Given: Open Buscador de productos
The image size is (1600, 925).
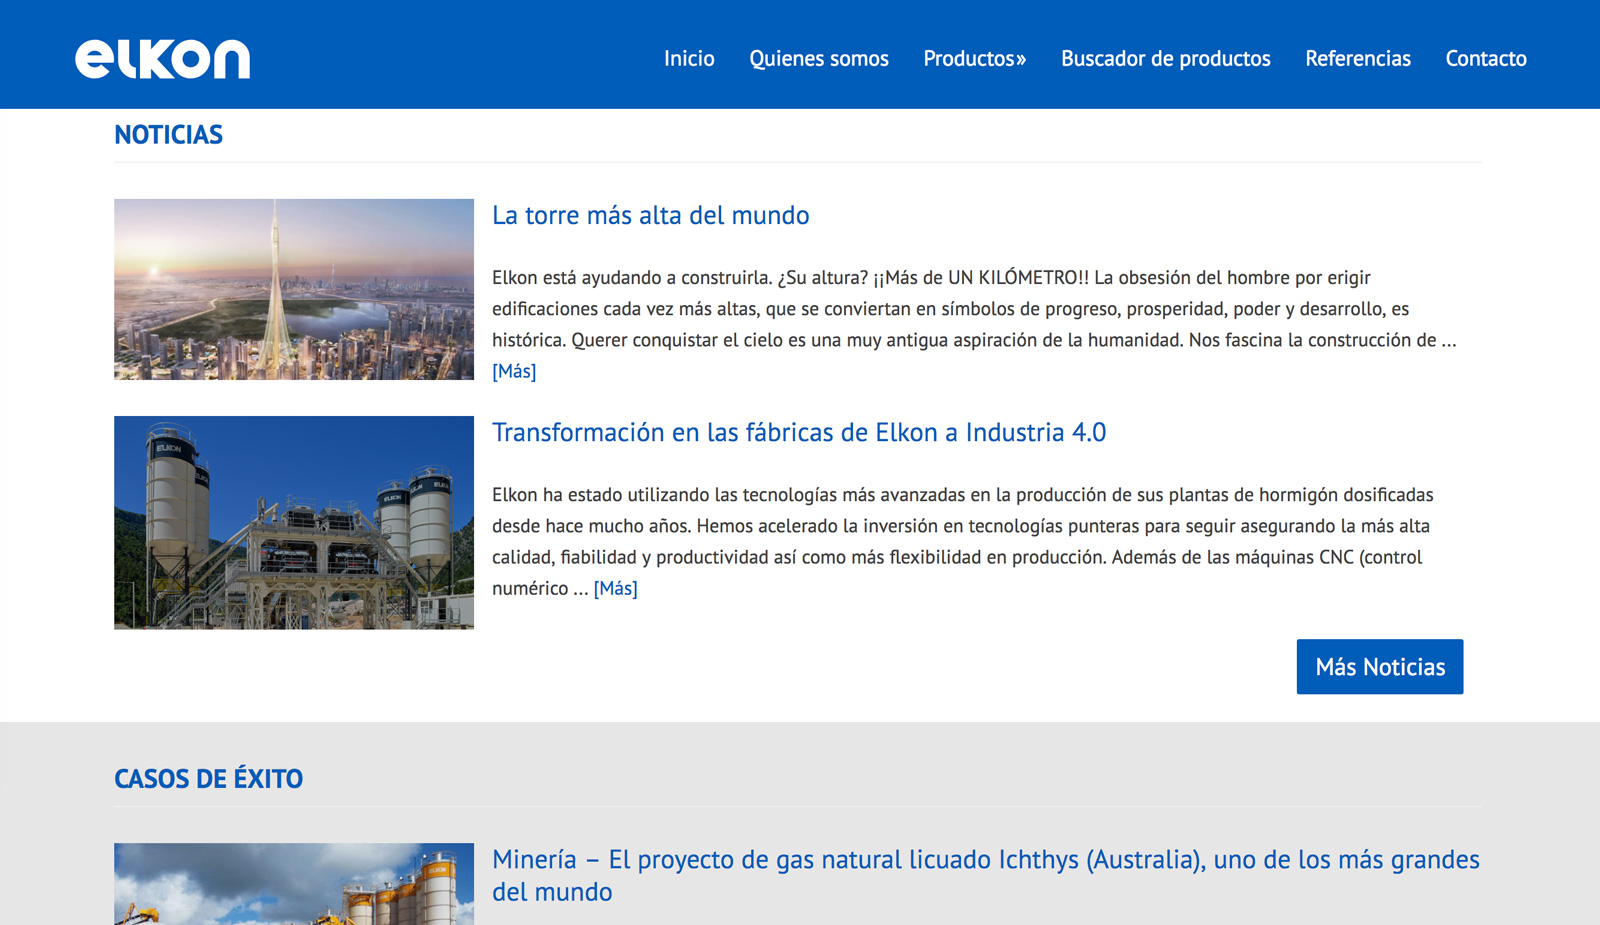Looking at the screenshot, I should pos(1166,59).
